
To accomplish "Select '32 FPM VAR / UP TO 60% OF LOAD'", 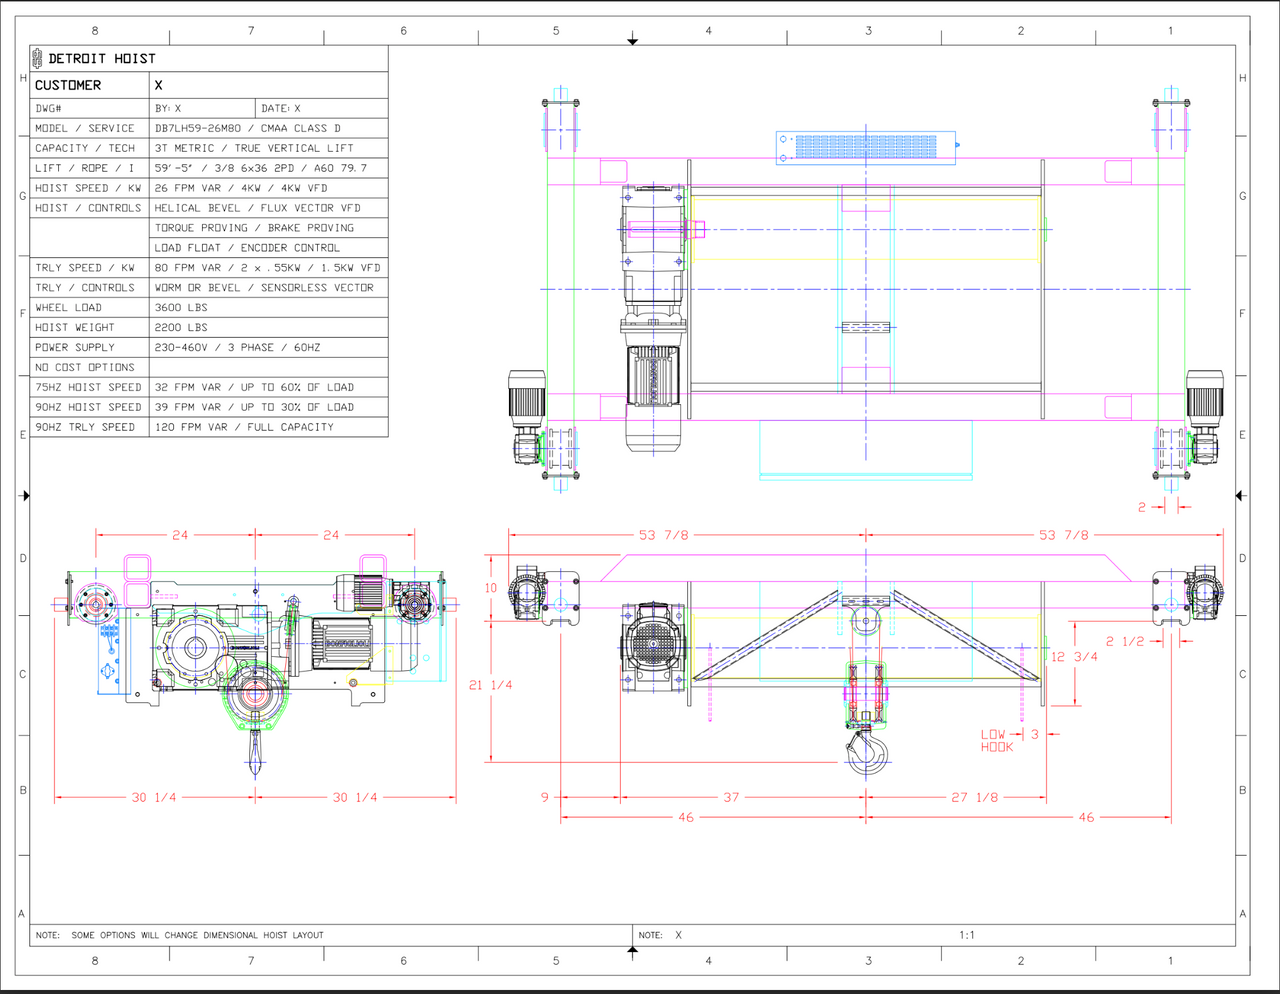I will tap(254, 388).
